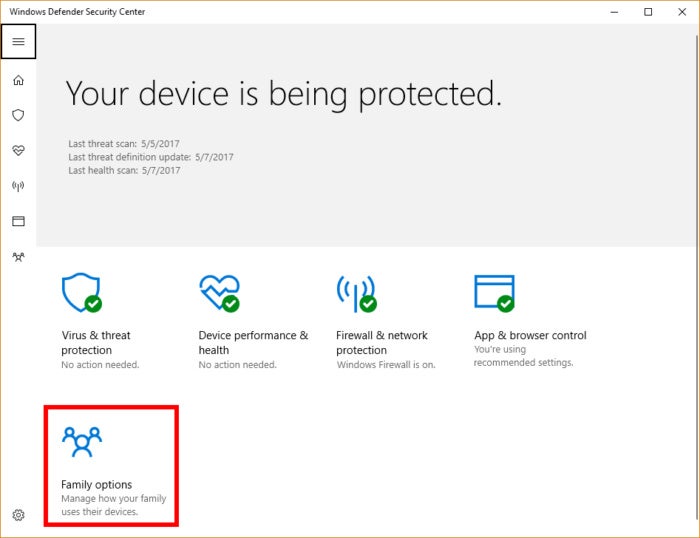This screenshot has width=700, height=538.
Task: Open Settings gear in sidebar
Action: (x=18, y=515)
